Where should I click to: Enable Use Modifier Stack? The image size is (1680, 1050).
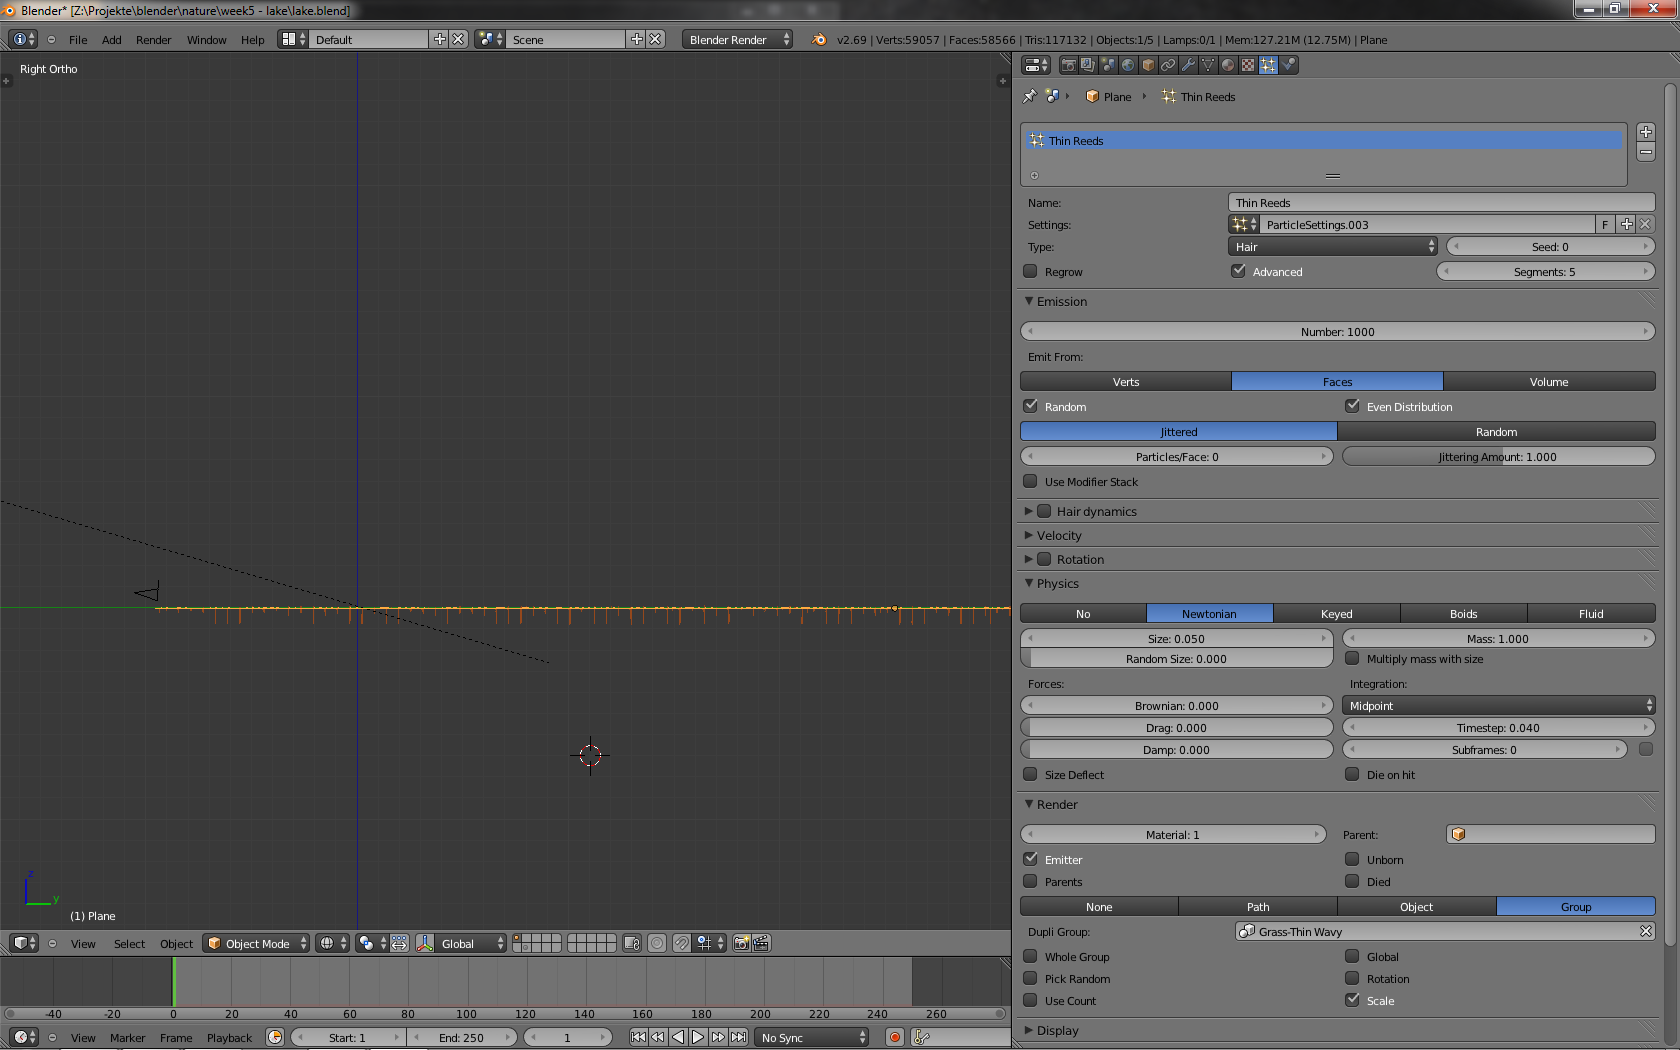pos(1030,481)
